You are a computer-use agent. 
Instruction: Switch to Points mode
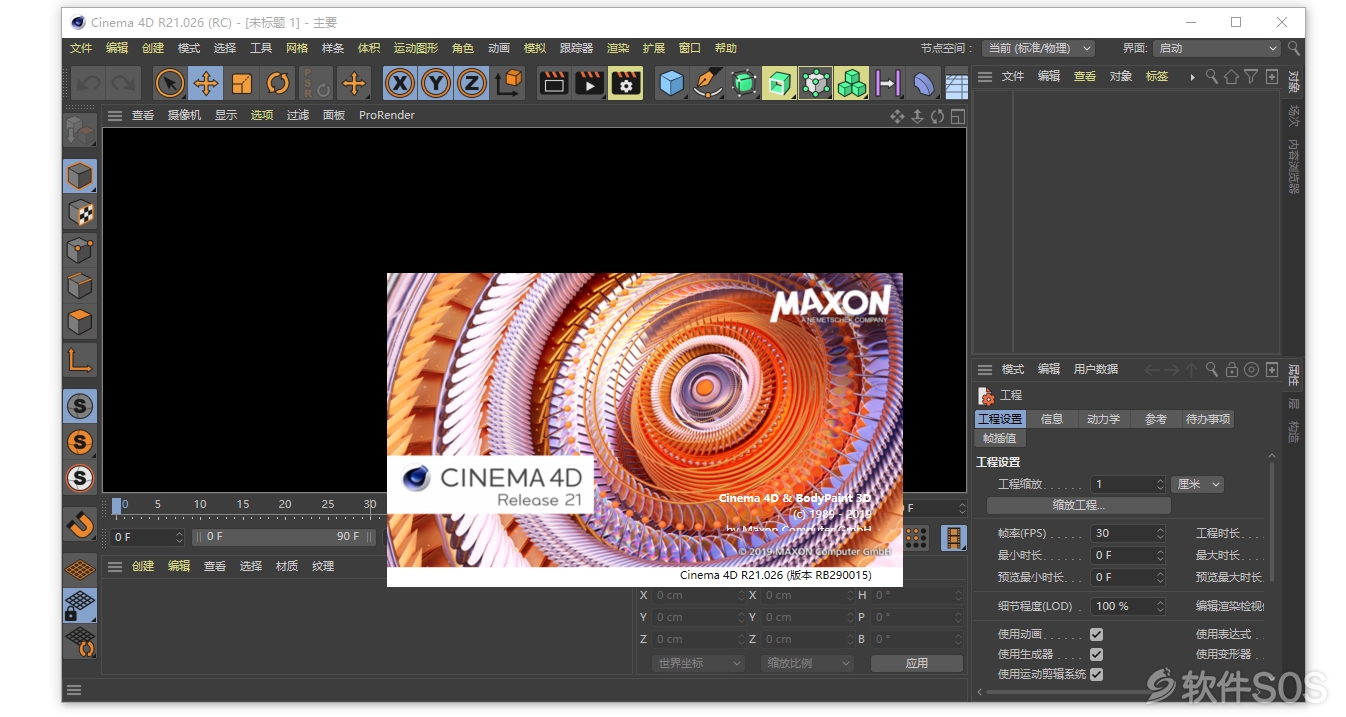tap(80, 249)
